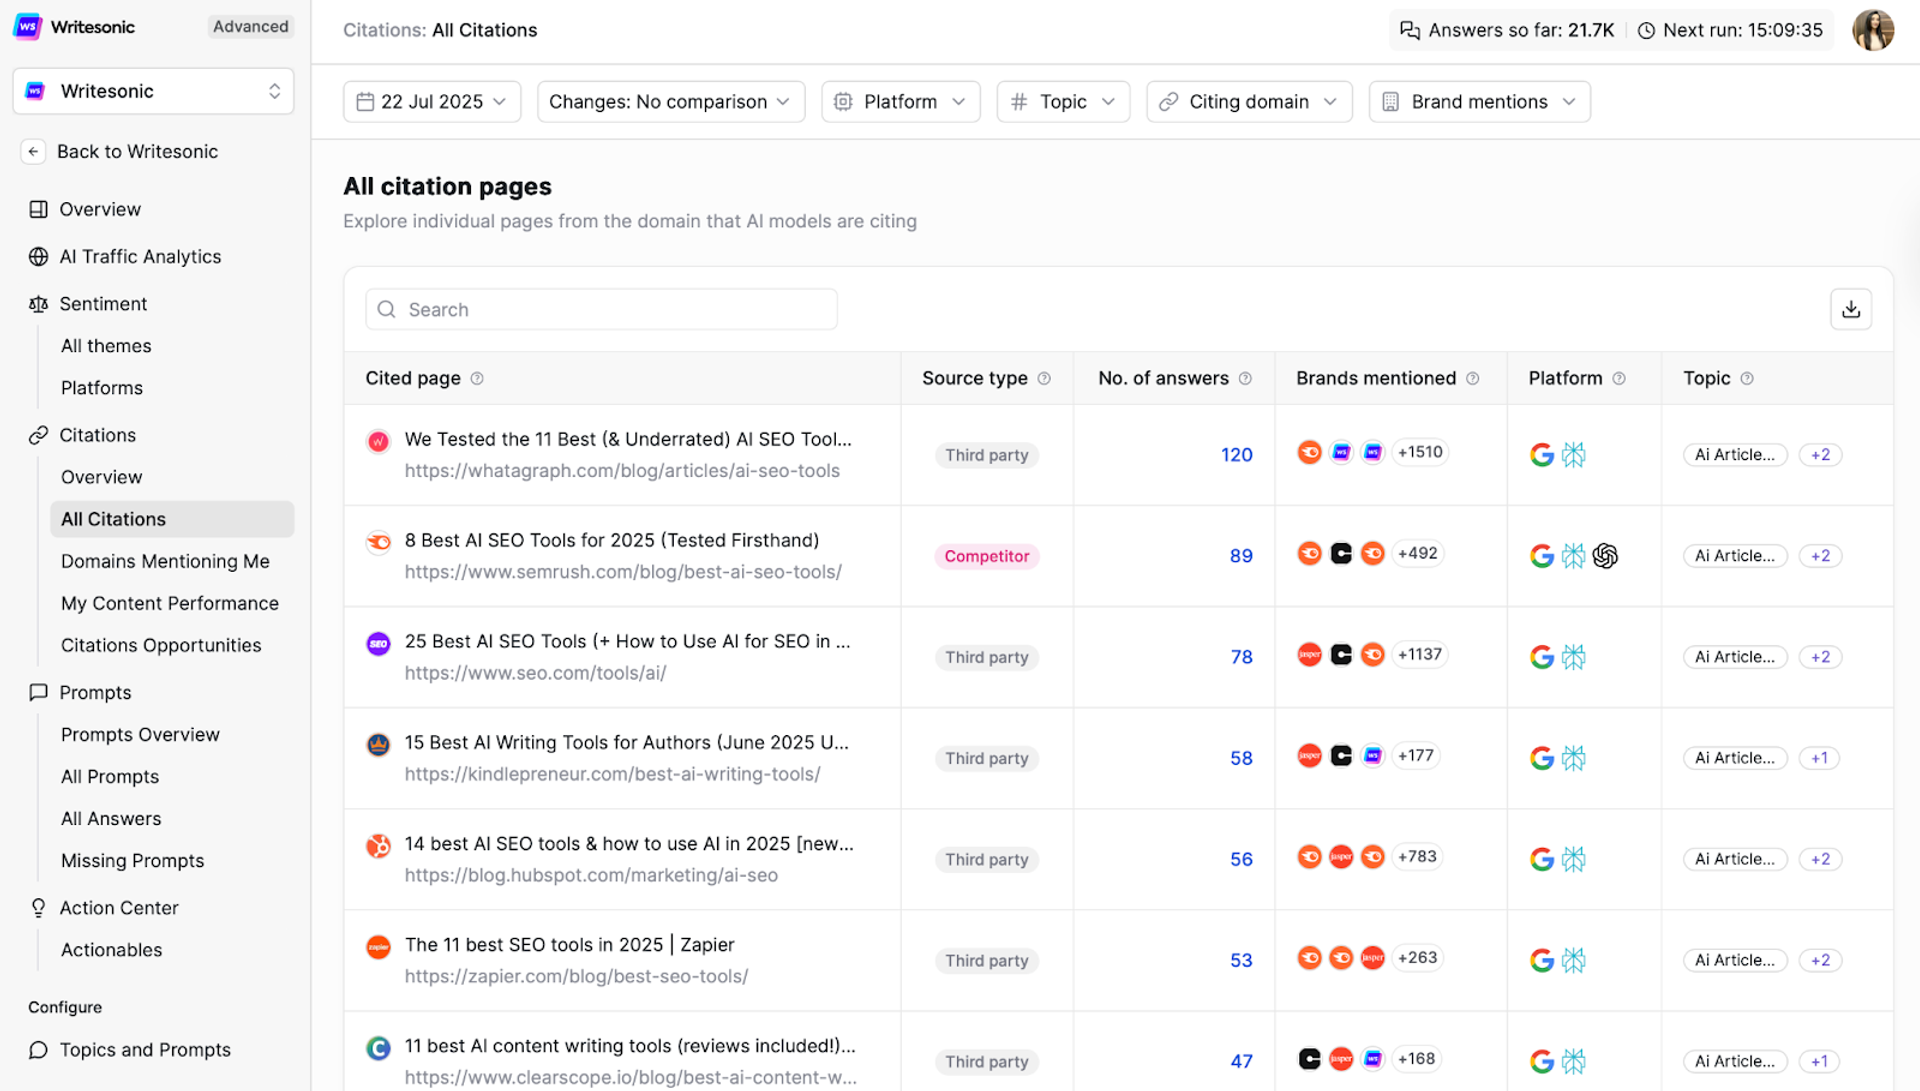Image resolution: width=1920 pixels, height=1091 pixels.
Task: Click the whatagraph favicon in the first row
Action: click(x=378, y=441)
